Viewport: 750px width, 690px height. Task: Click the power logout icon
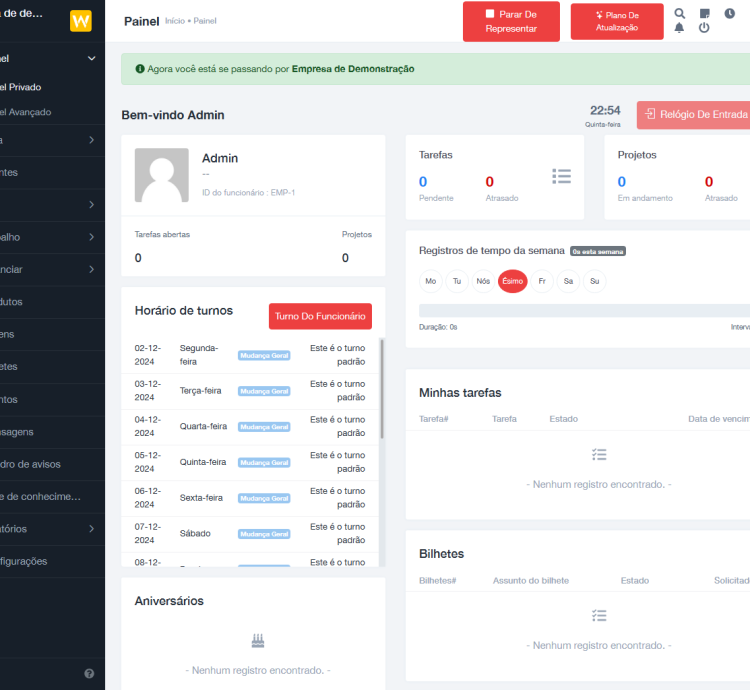[x=704, y=28]
